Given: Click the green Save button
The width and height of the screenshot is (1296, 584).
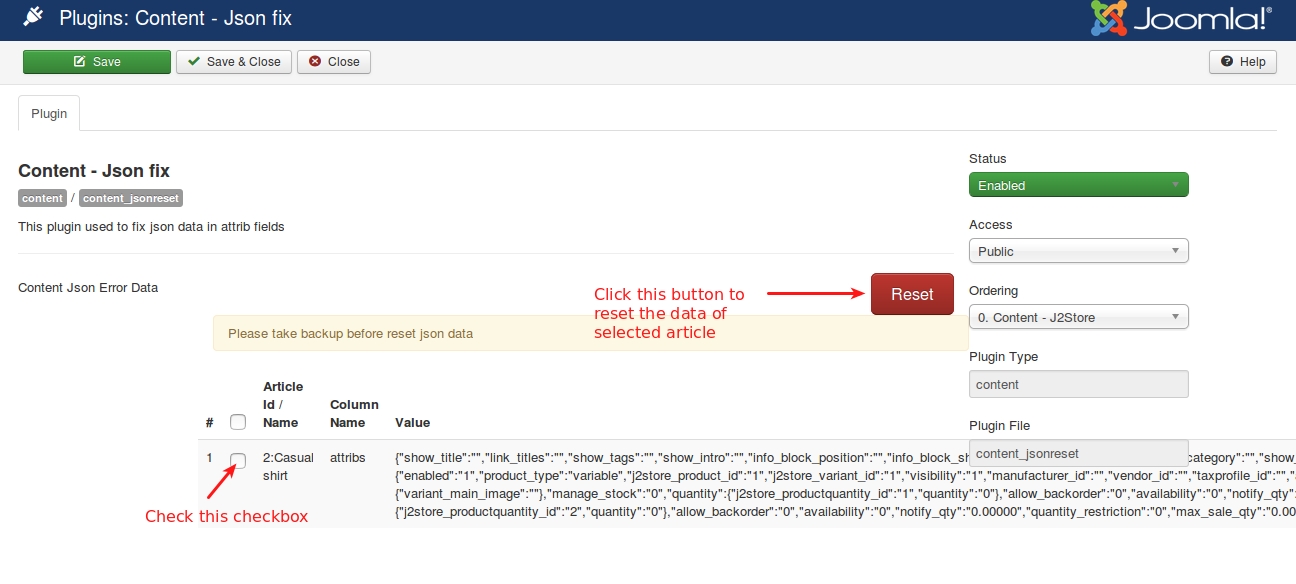Looking at the screenshot, I should pos(97,62).
